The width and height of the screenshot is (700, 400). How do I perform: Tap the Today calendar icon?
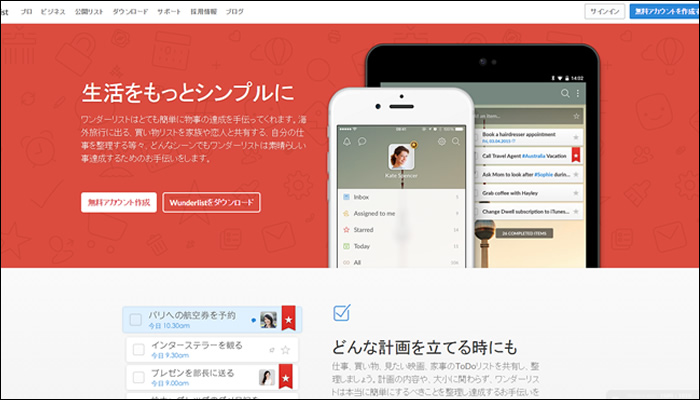pyautogui.click(x=346, y=246)
